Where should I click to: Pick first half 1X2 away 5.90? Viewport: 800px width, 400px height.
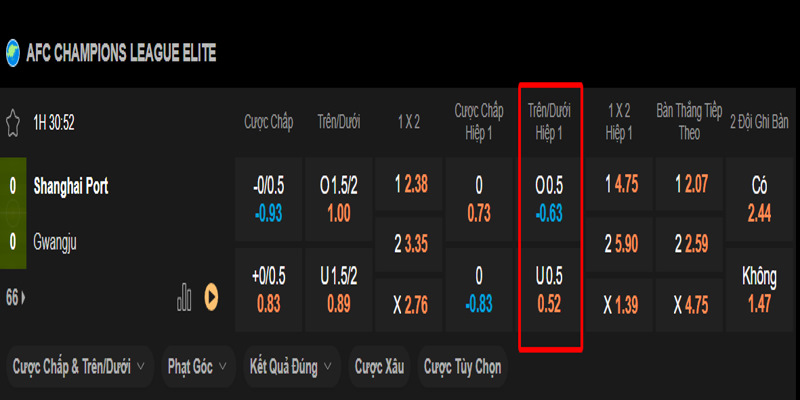(619, 245)
